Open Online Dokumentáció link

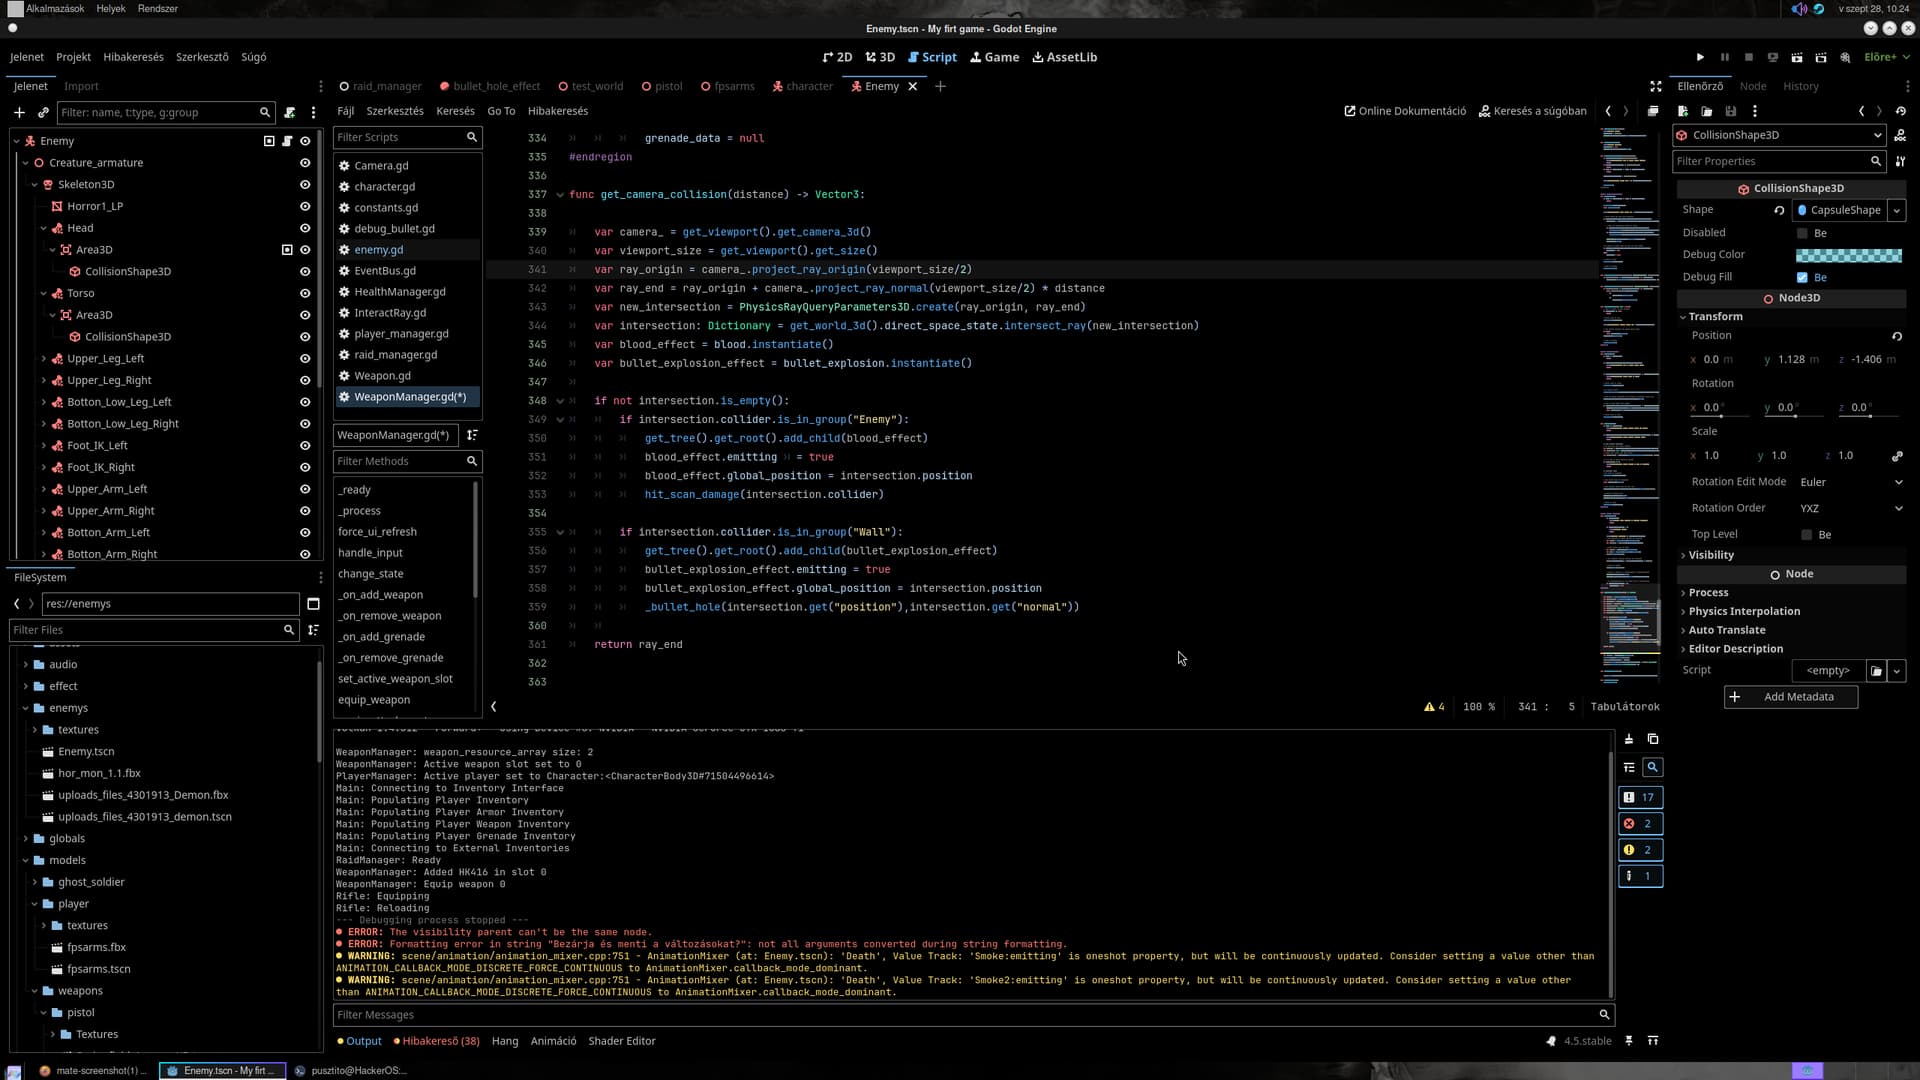pyautogui.click(x=1405, y=111)
